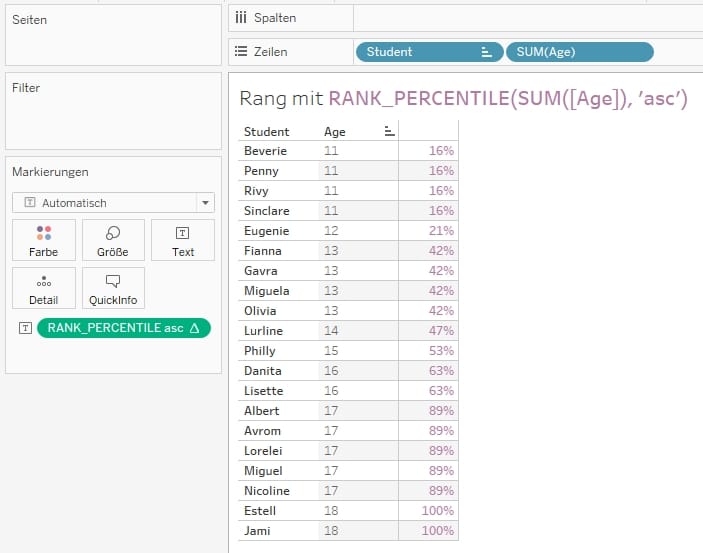Click the worksheet title text

463,98
